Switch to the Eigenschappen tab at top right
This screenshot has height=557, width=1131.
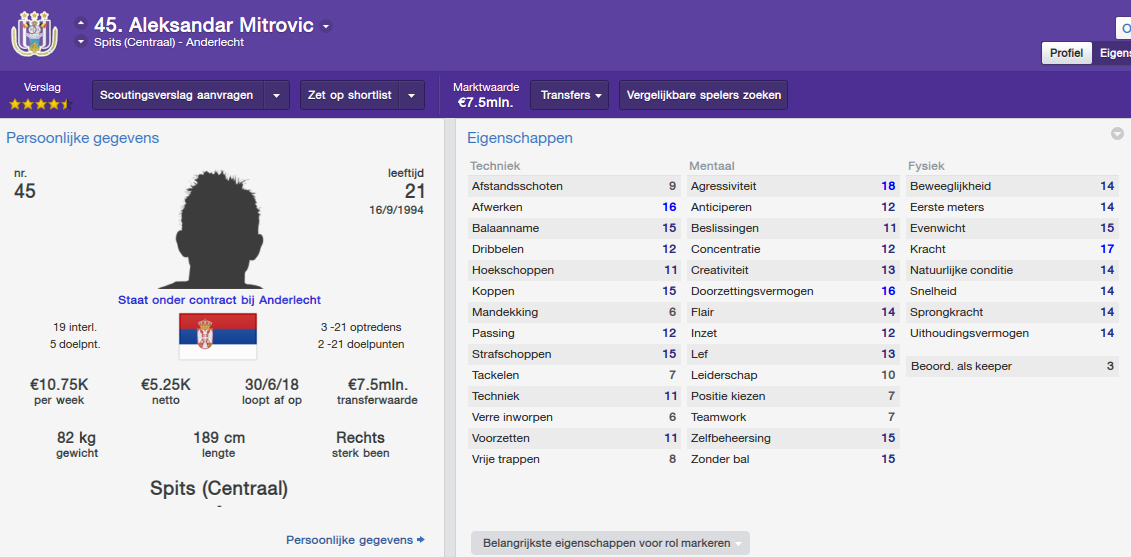[x=1113, y=53]
